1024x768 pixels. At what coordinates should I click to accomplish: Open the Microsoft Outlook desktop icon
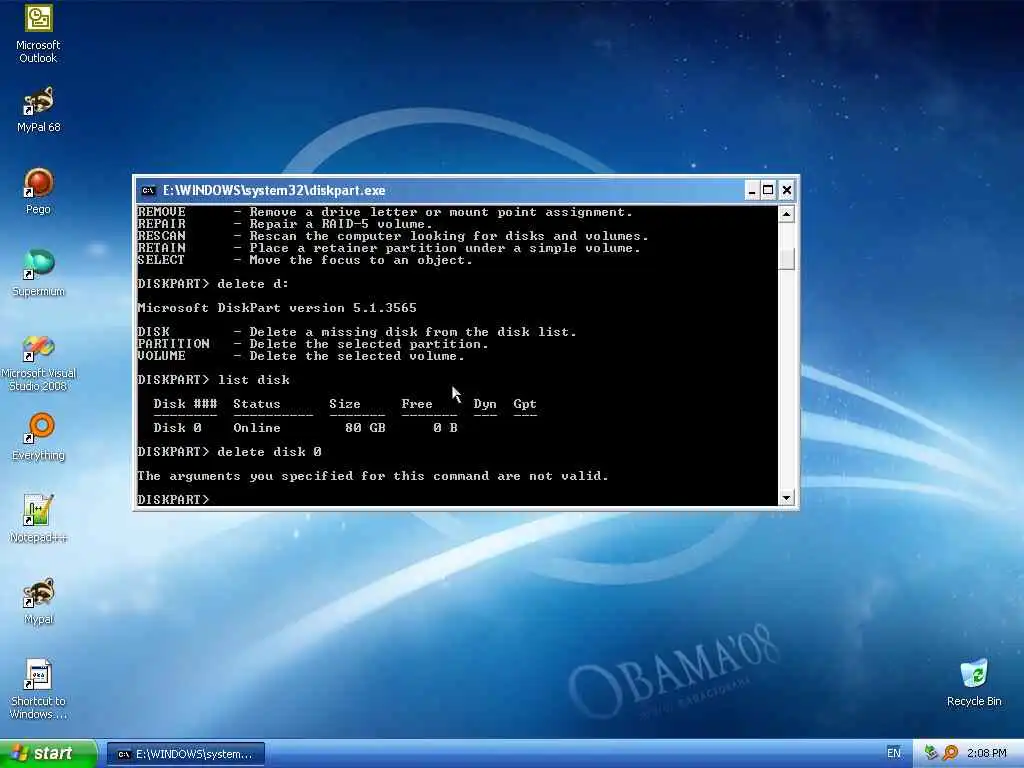click(x=38, y=34)
